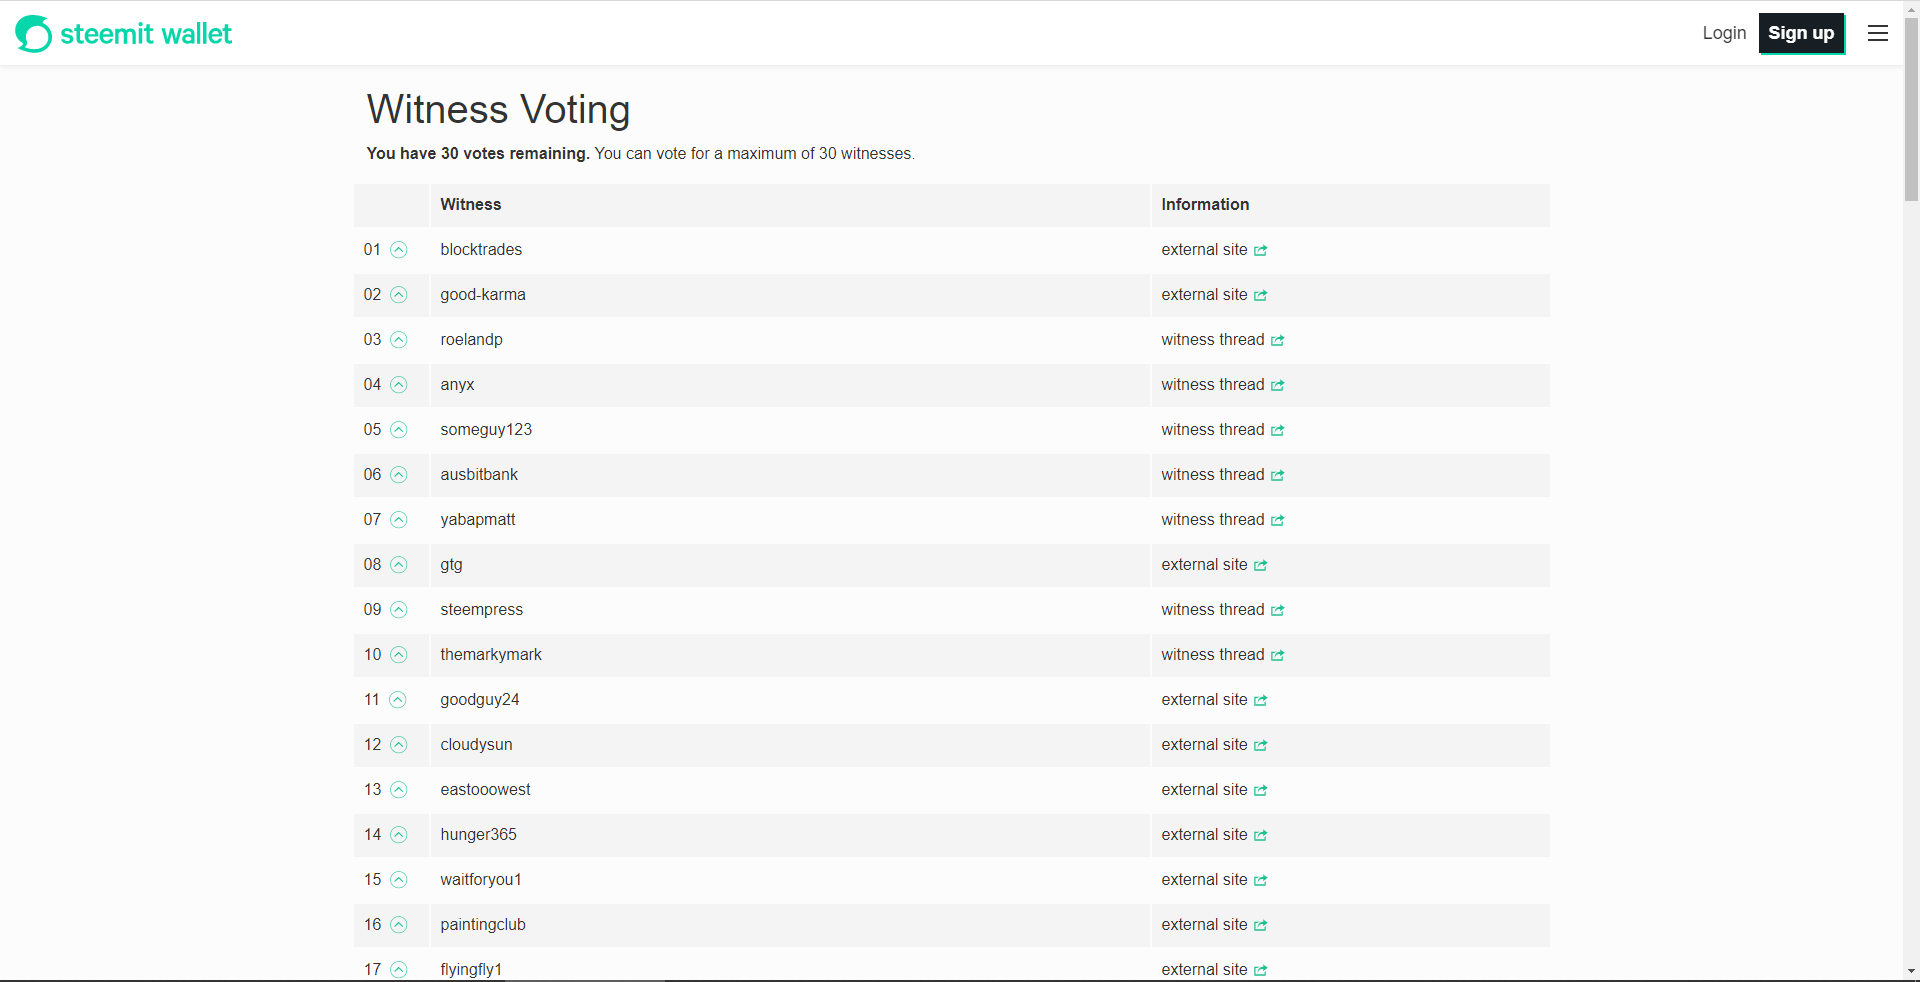Click share icon on themarkymark witness thread
This screenshot has height=982, width=1920.
point(1278,656)
